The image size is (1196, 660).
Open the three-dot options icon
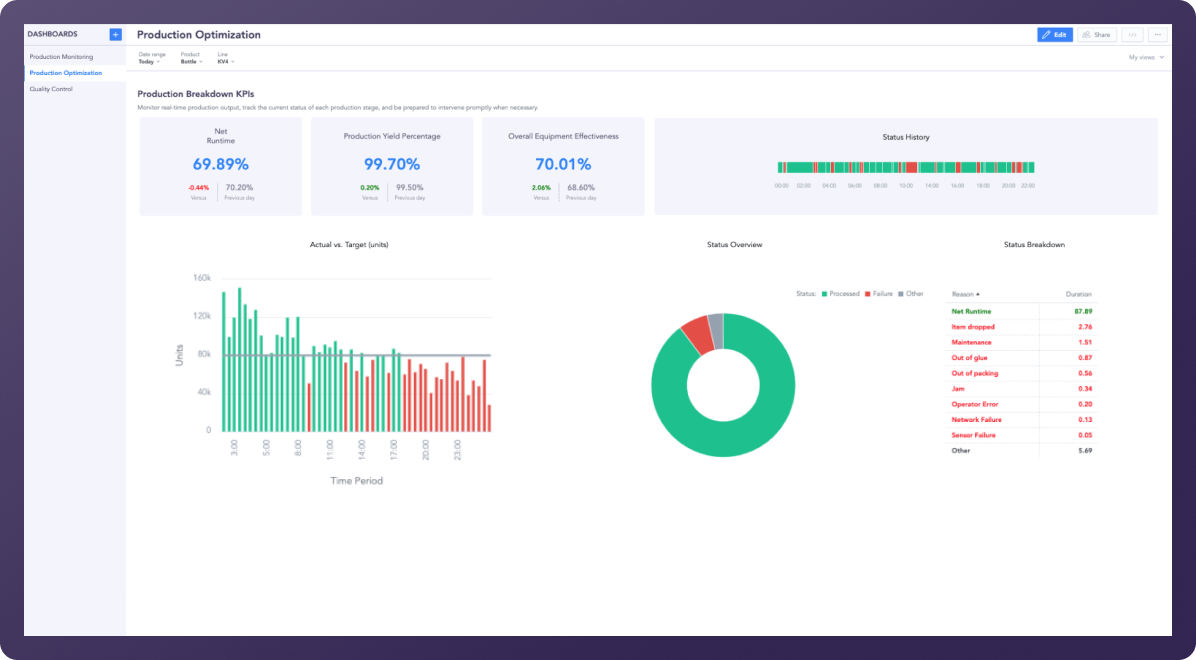1157,34
